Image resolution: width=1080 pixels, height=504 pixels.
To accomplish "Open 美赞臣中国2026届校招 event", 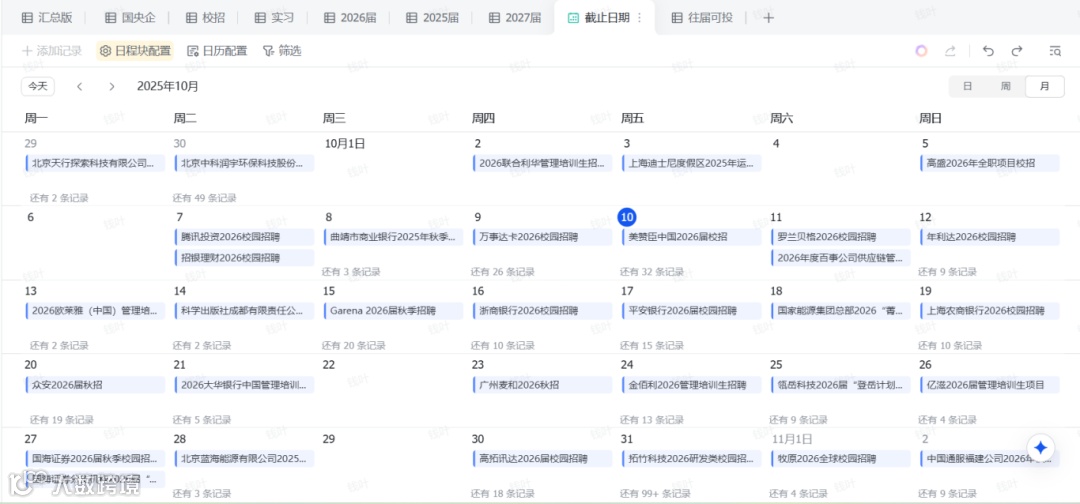I will coord(691,237).
